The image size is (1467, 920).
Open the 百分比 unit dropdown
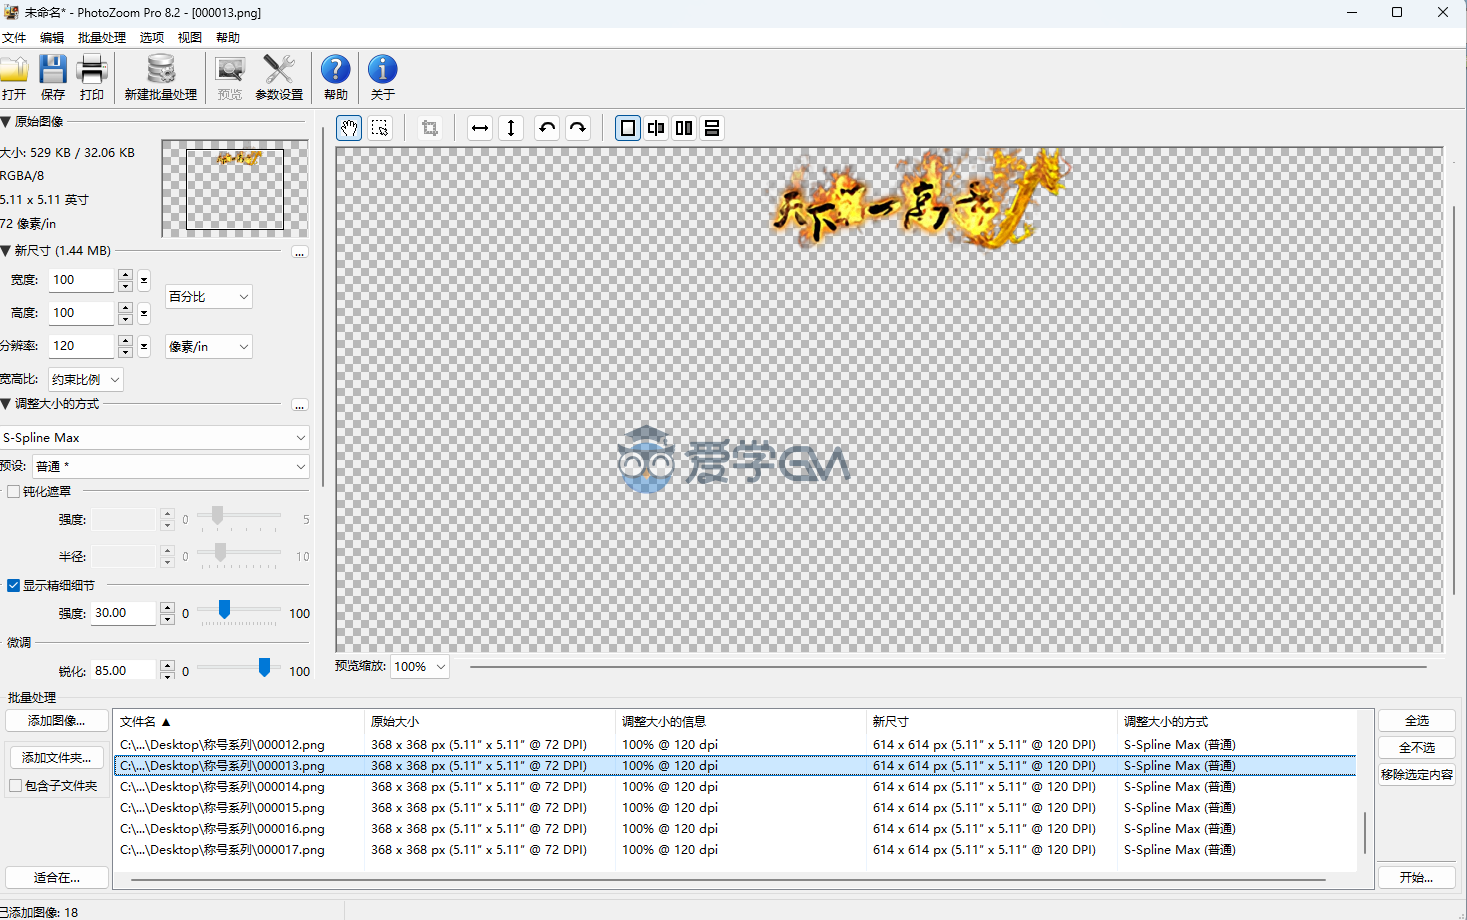click(x=208, y=297)
